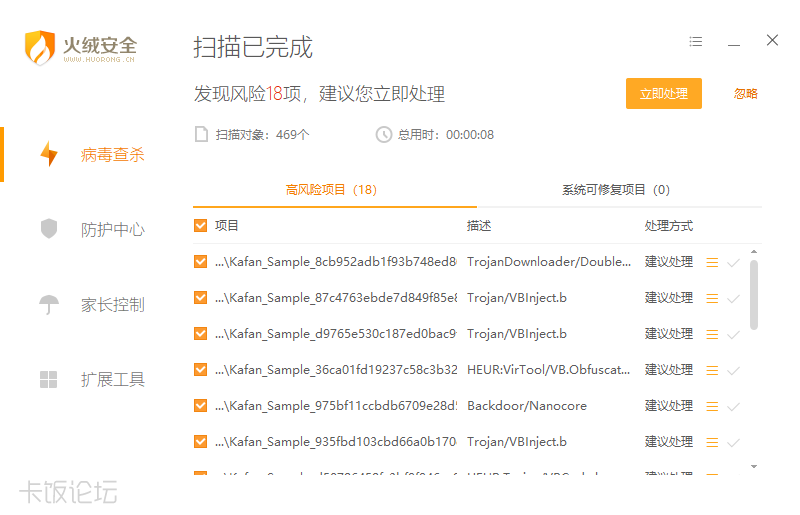
Task: Open details icon for Kafan_Sample_8cb952 row
Action: click(x=712, y=262)
